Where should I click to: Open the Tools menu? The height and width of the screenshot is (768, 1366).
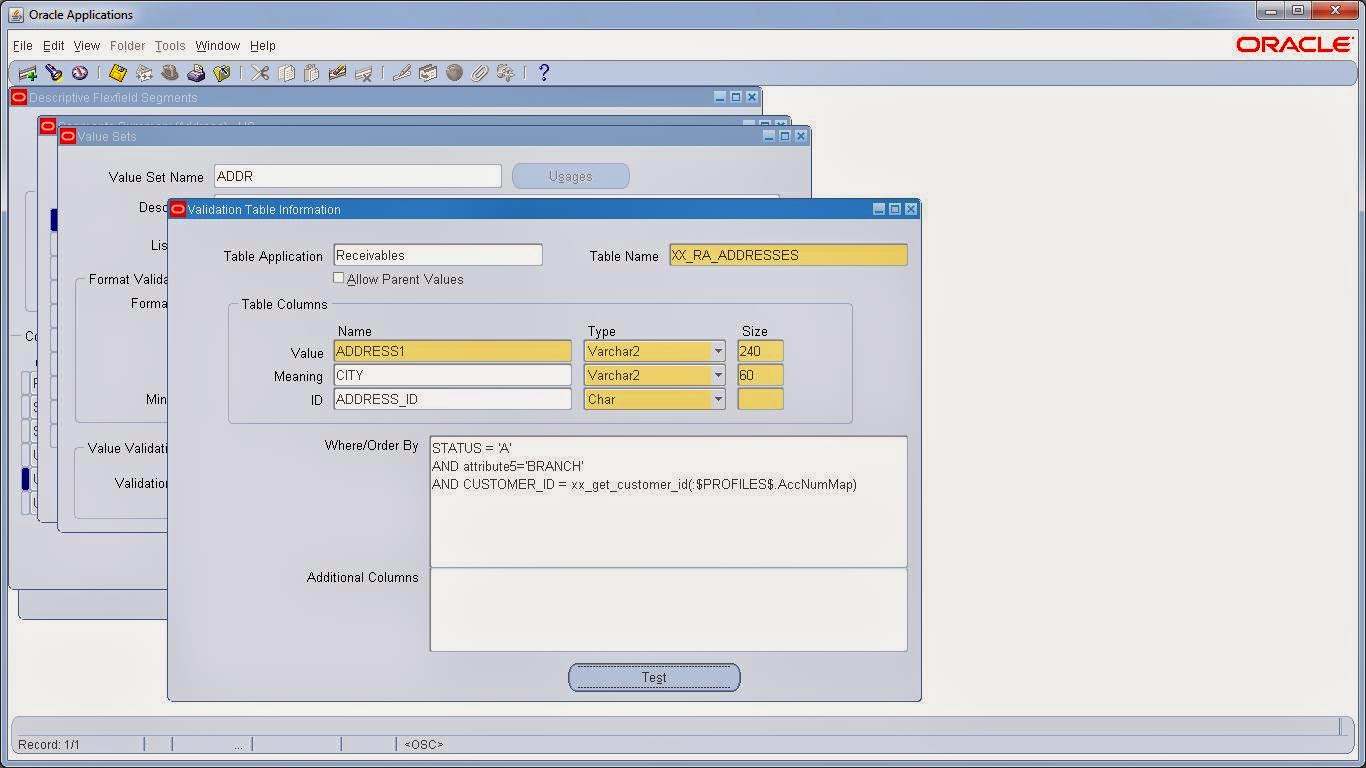tap(170, 46)
